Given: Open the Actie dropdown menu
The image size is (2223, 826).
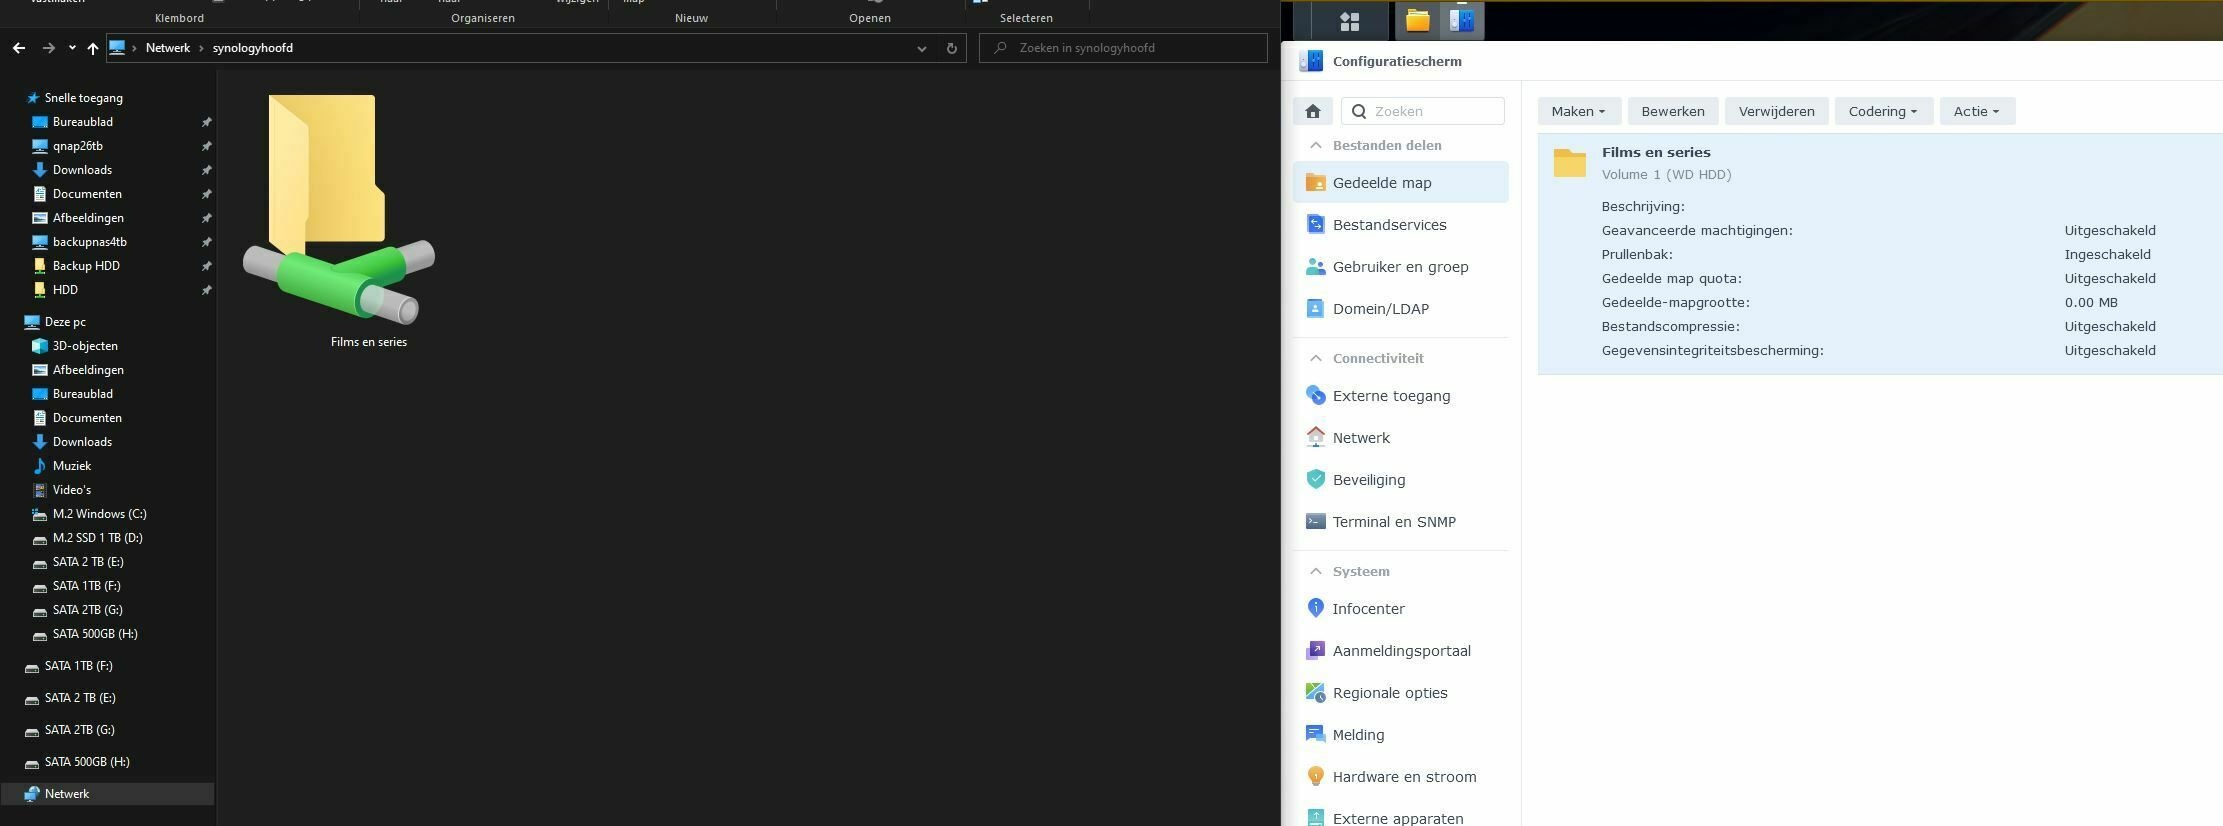Looking at the screenshot, I should 1977,111.
